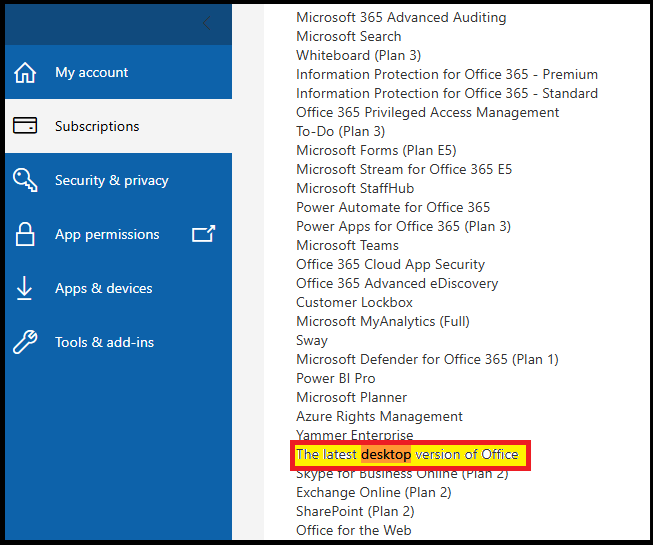Select the Microsoft 365 Advanced Auditing entry
Image resolution: width=654 pixels, height=546 pixels.
[401, 18]
